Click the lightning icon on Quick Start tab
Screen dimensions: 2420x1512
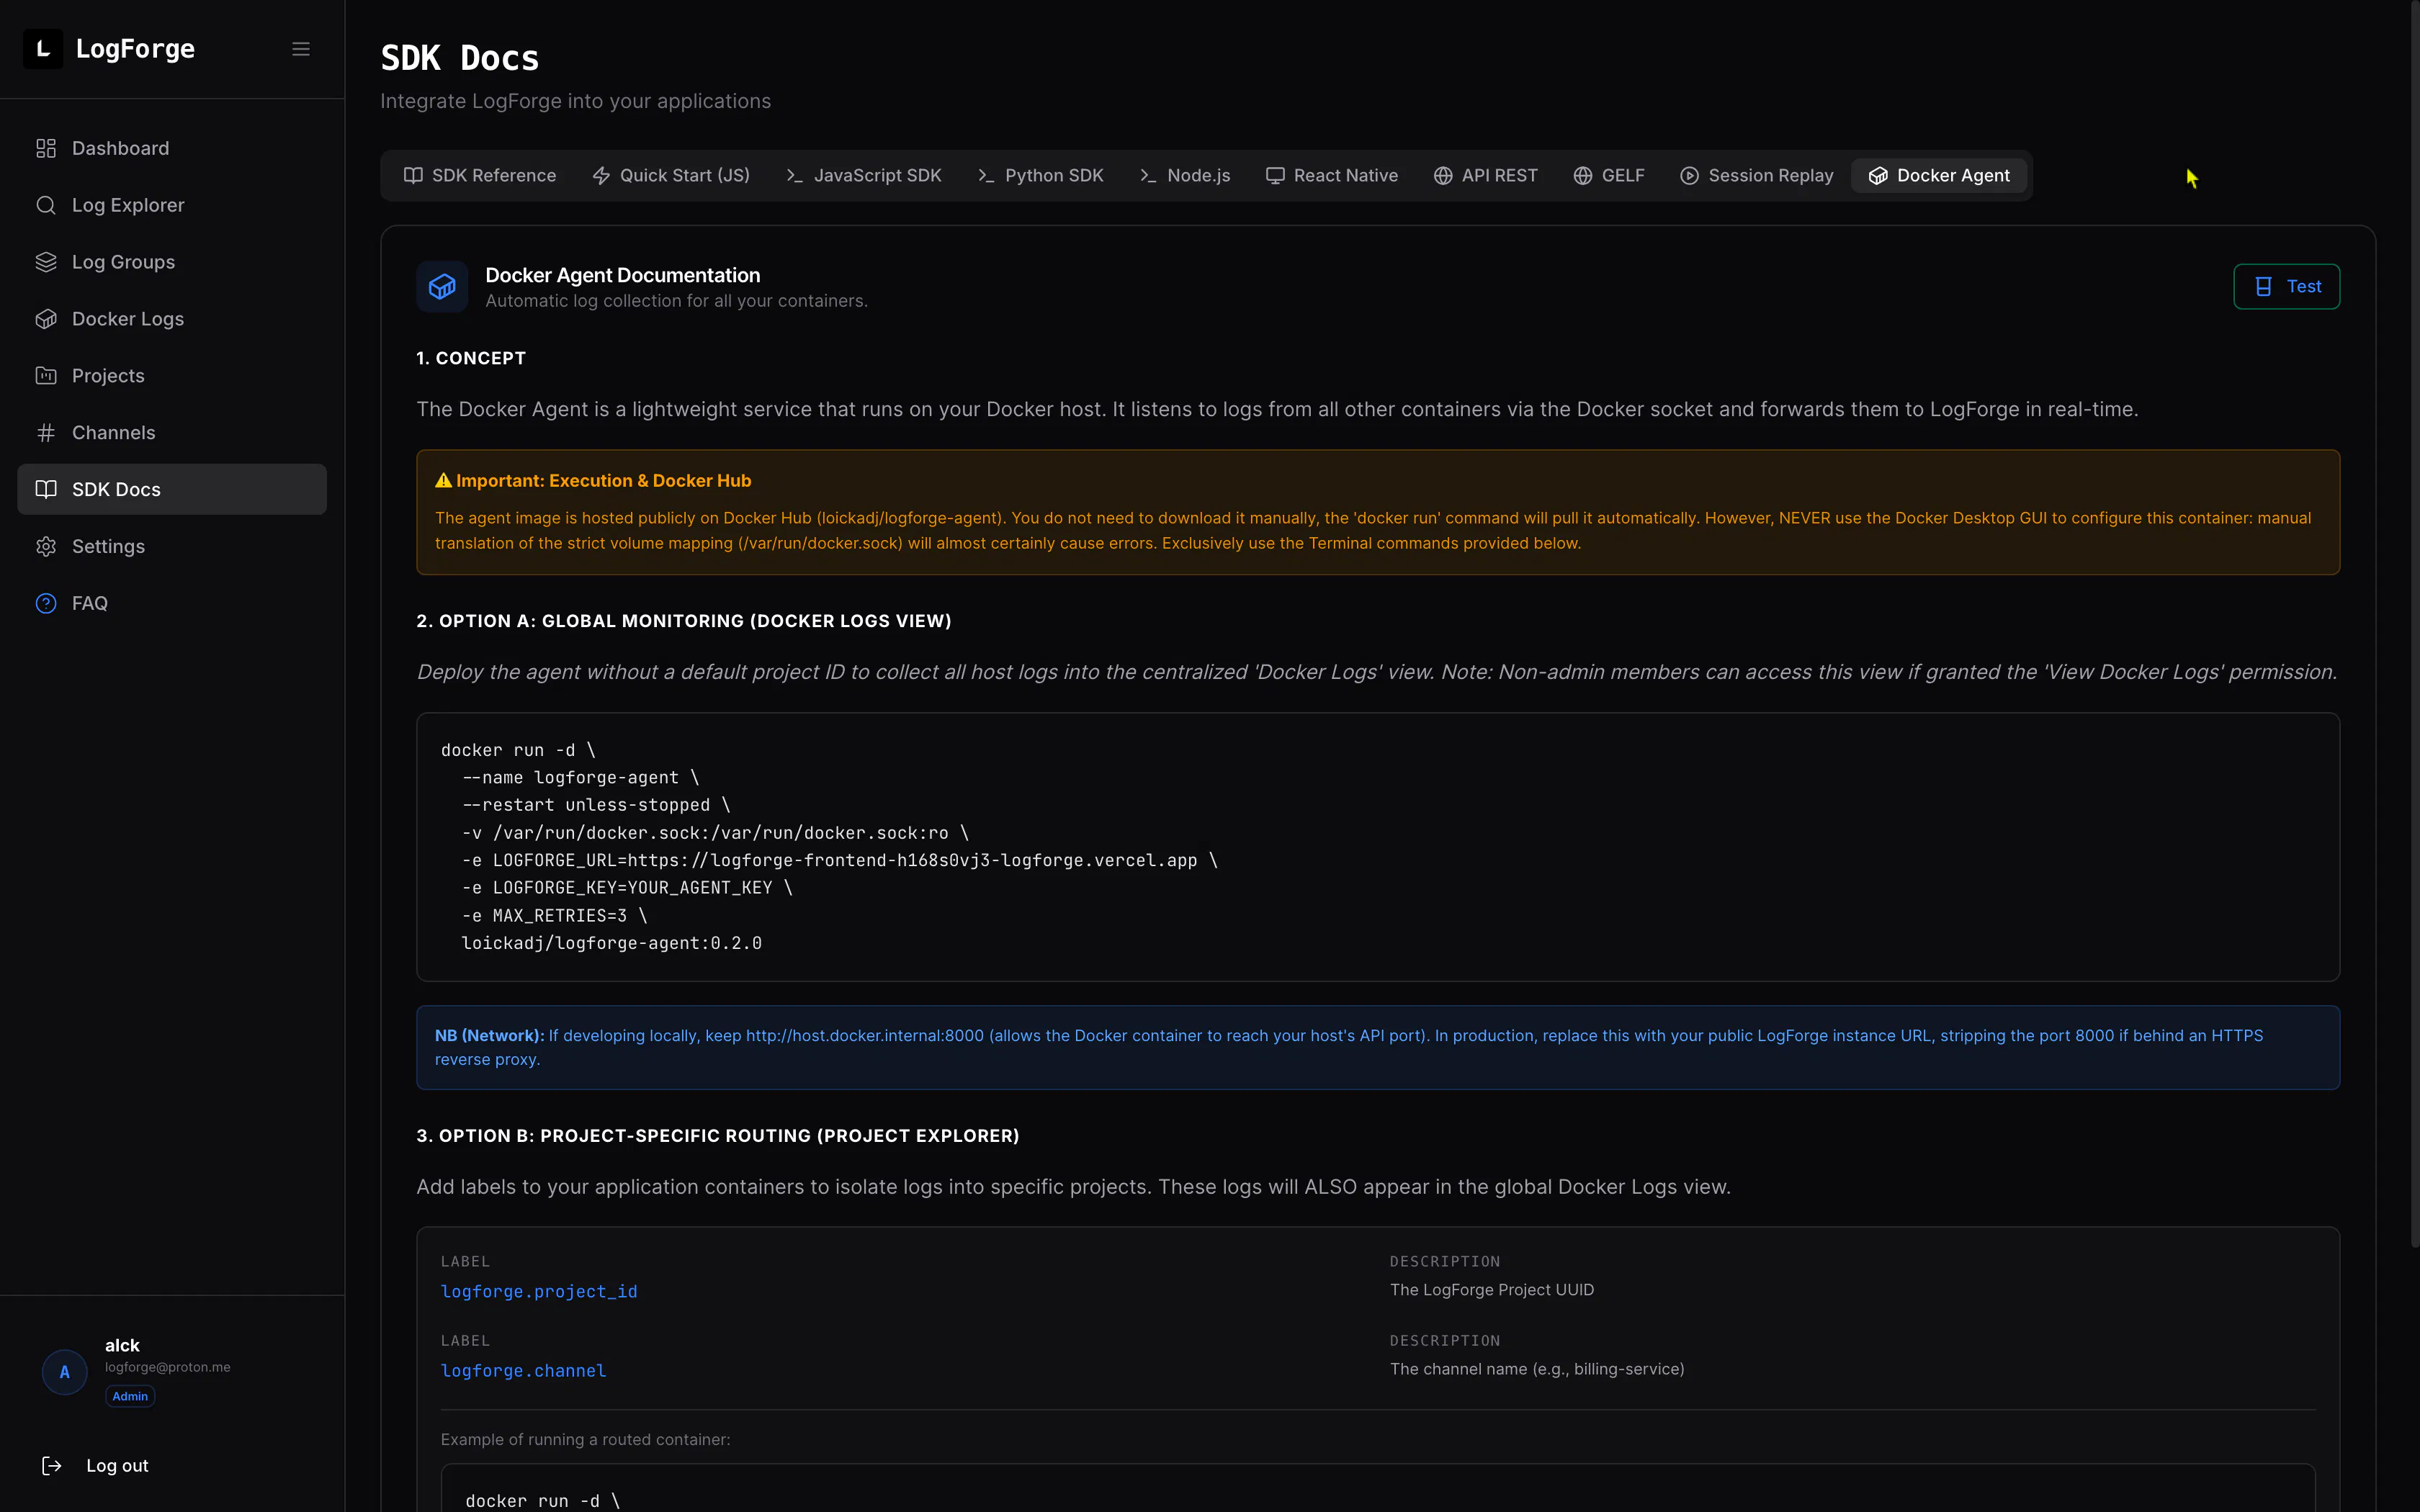point(601,175)
